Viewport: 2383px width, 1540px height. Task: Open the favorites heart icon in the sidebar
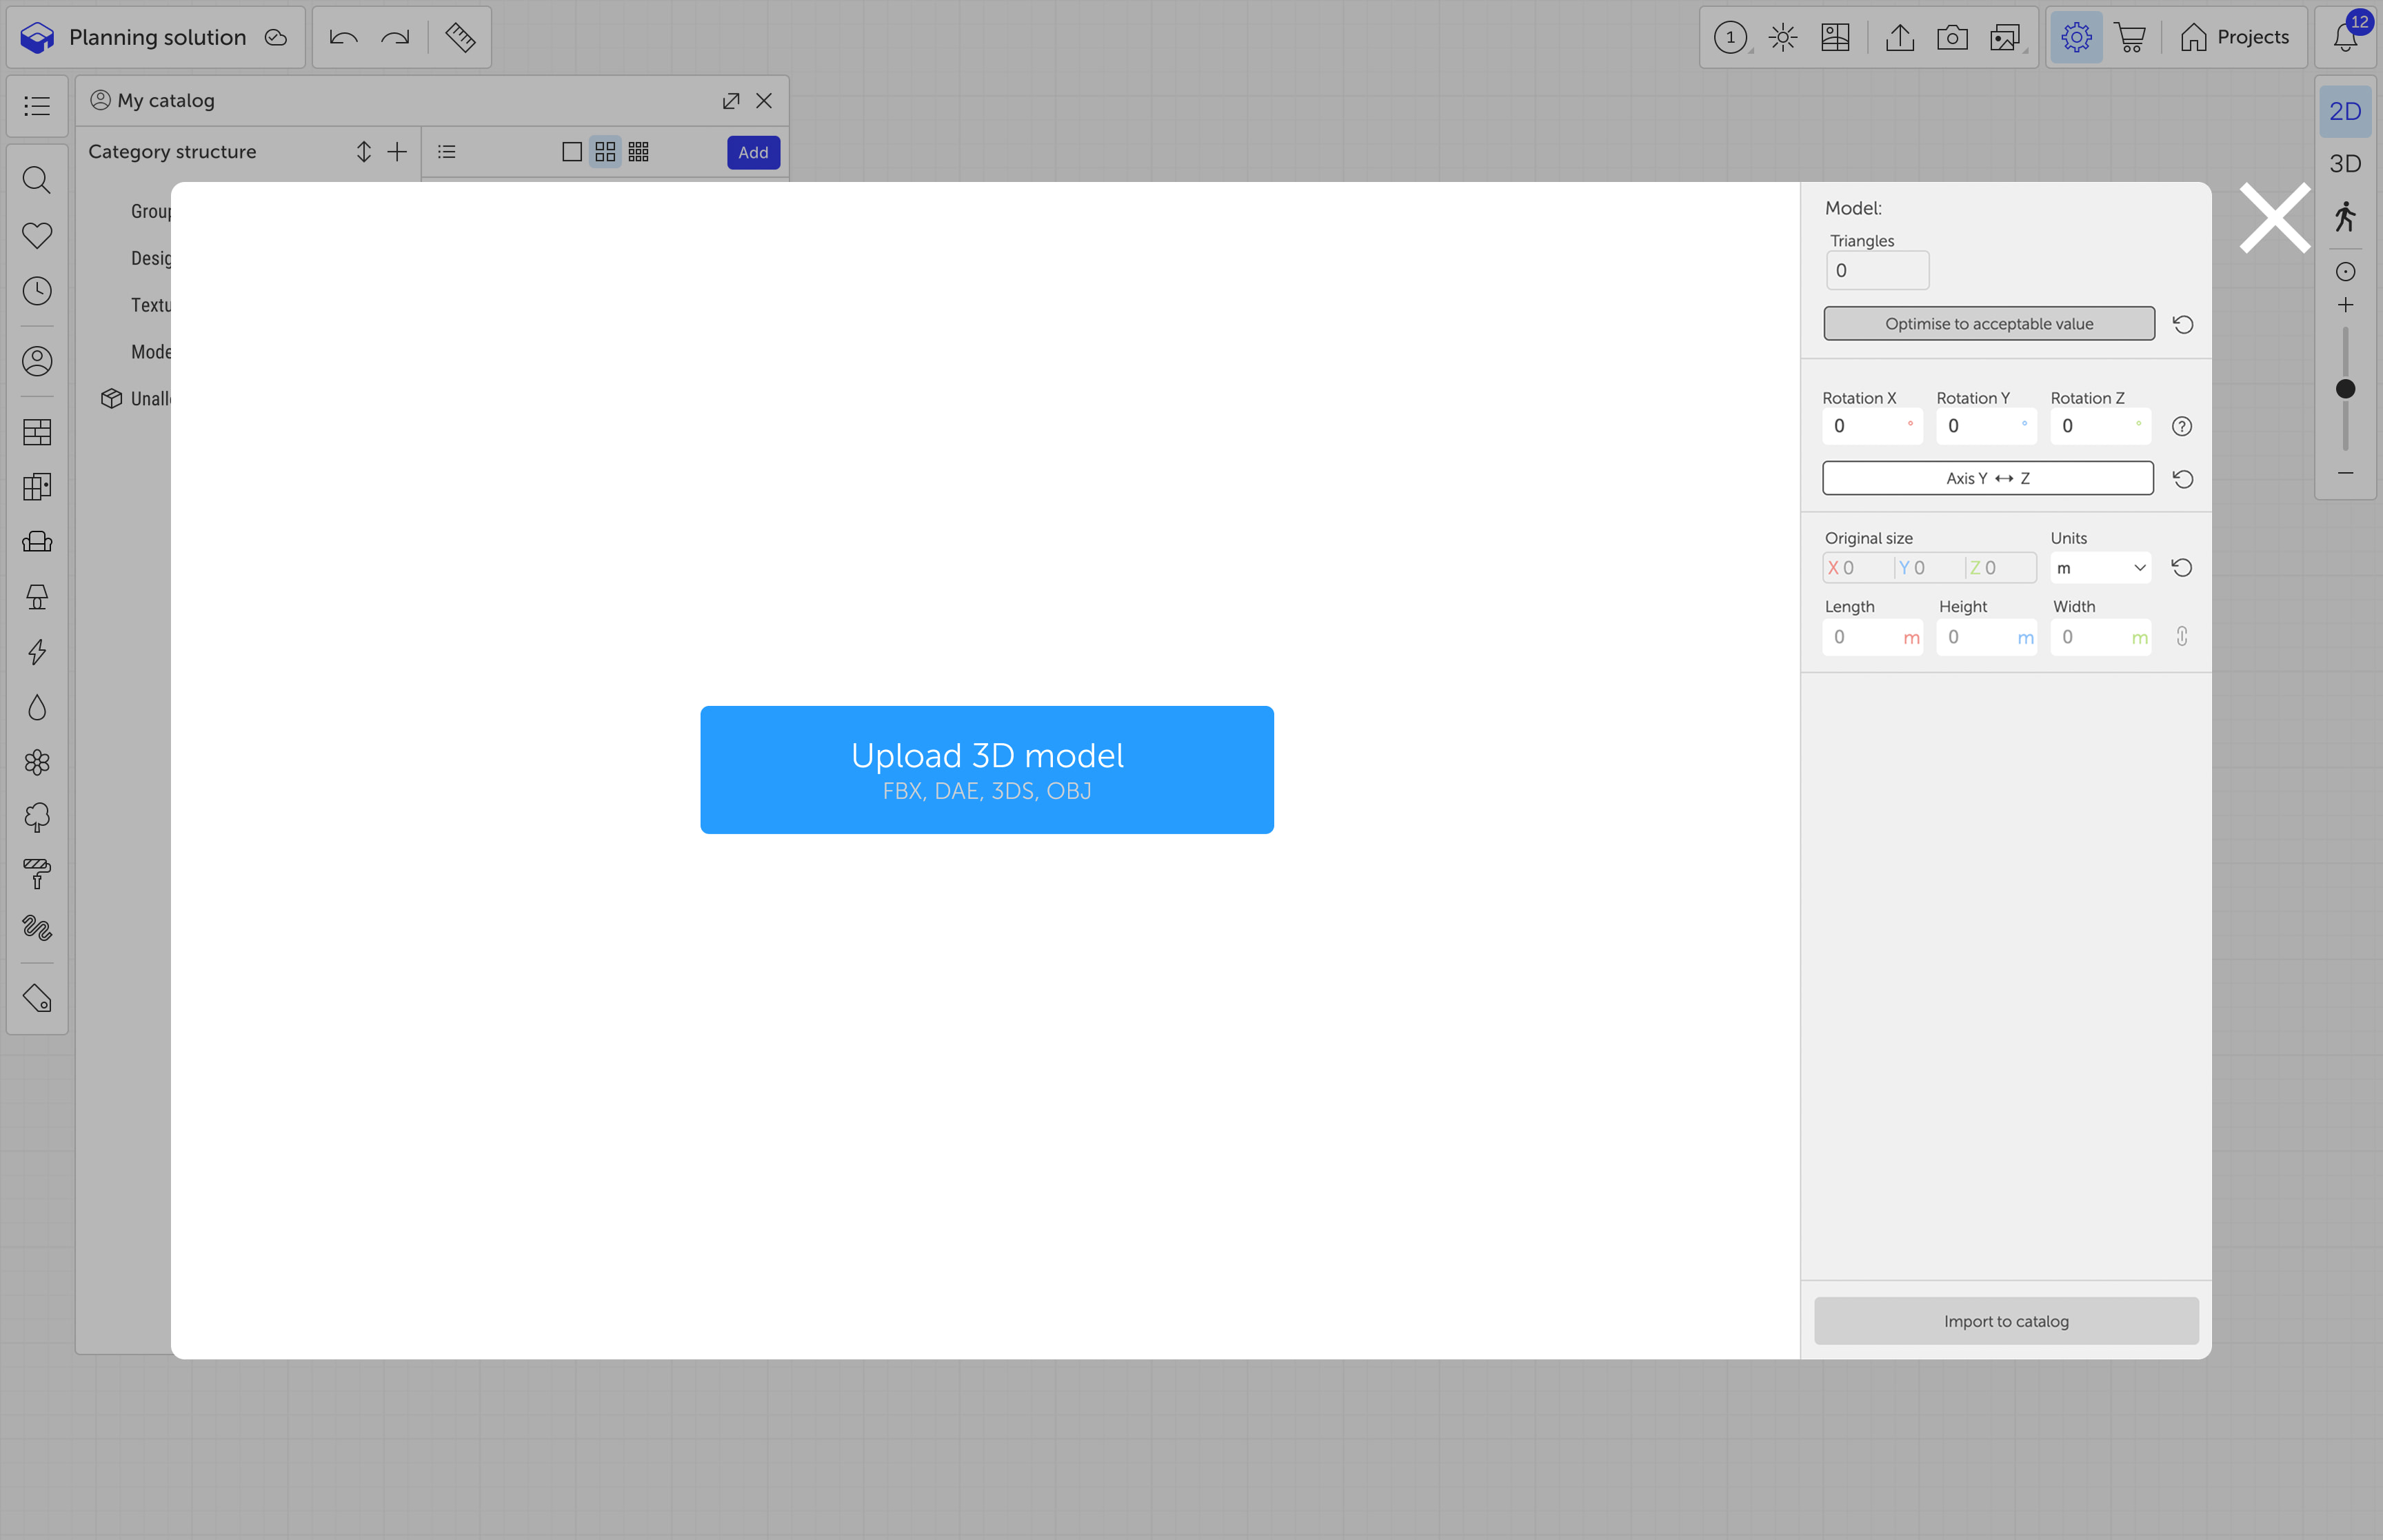pos(37,235)
